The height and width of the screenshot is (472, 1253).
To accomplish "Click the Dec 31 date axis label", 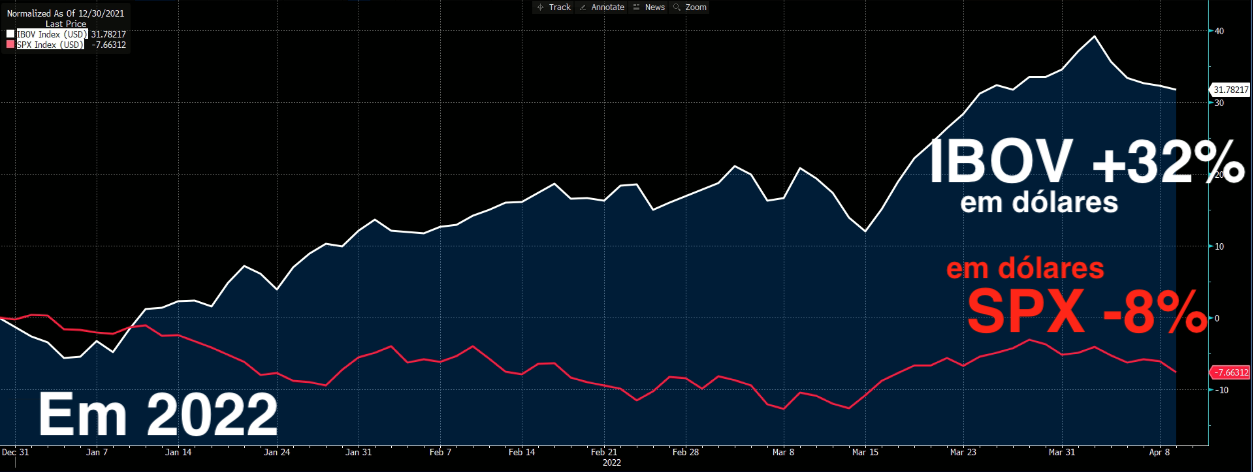I will (14, 452).
